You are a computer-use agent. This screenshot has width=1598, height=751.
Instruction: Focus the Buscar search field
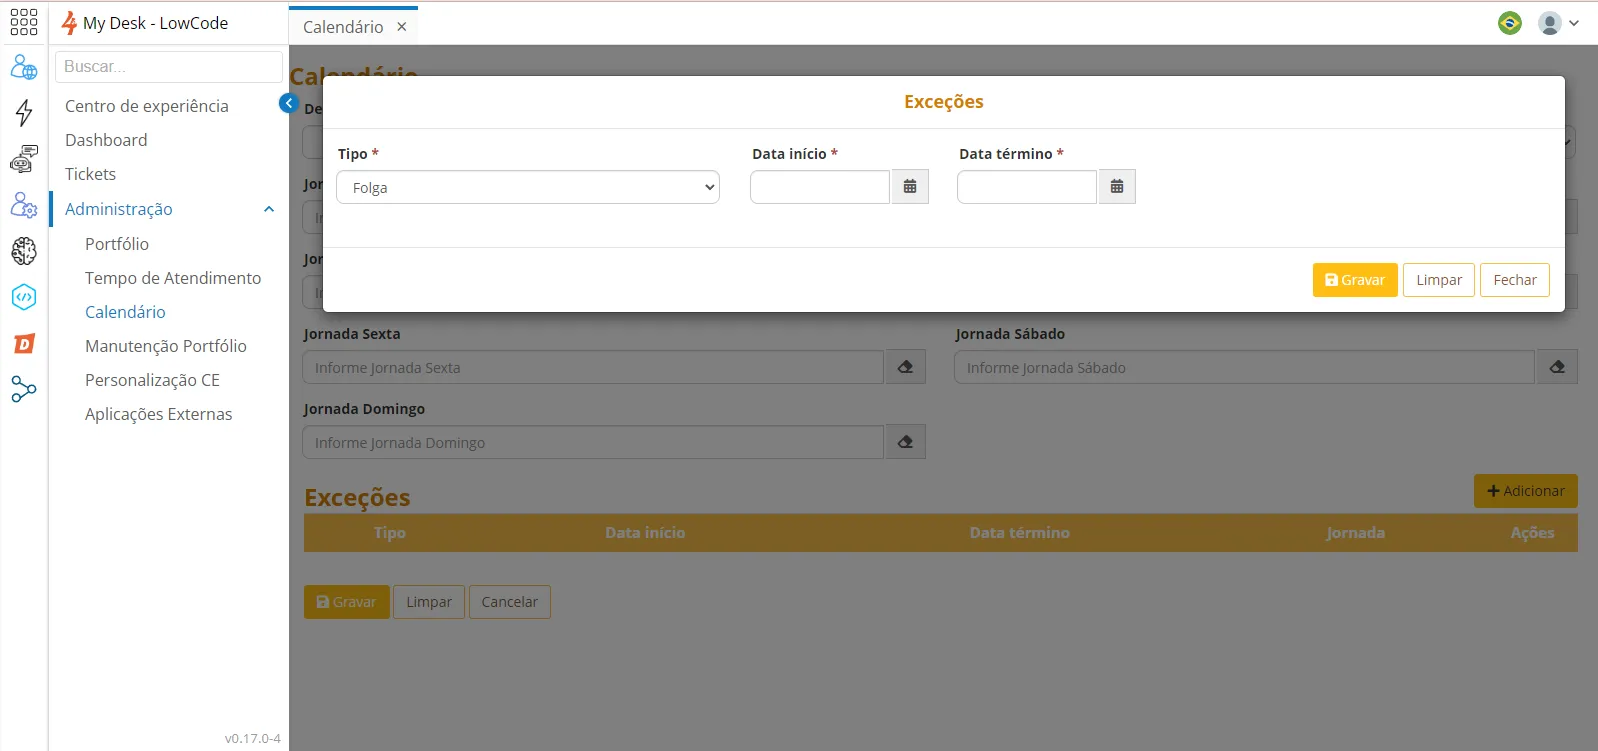coord(169,67)
